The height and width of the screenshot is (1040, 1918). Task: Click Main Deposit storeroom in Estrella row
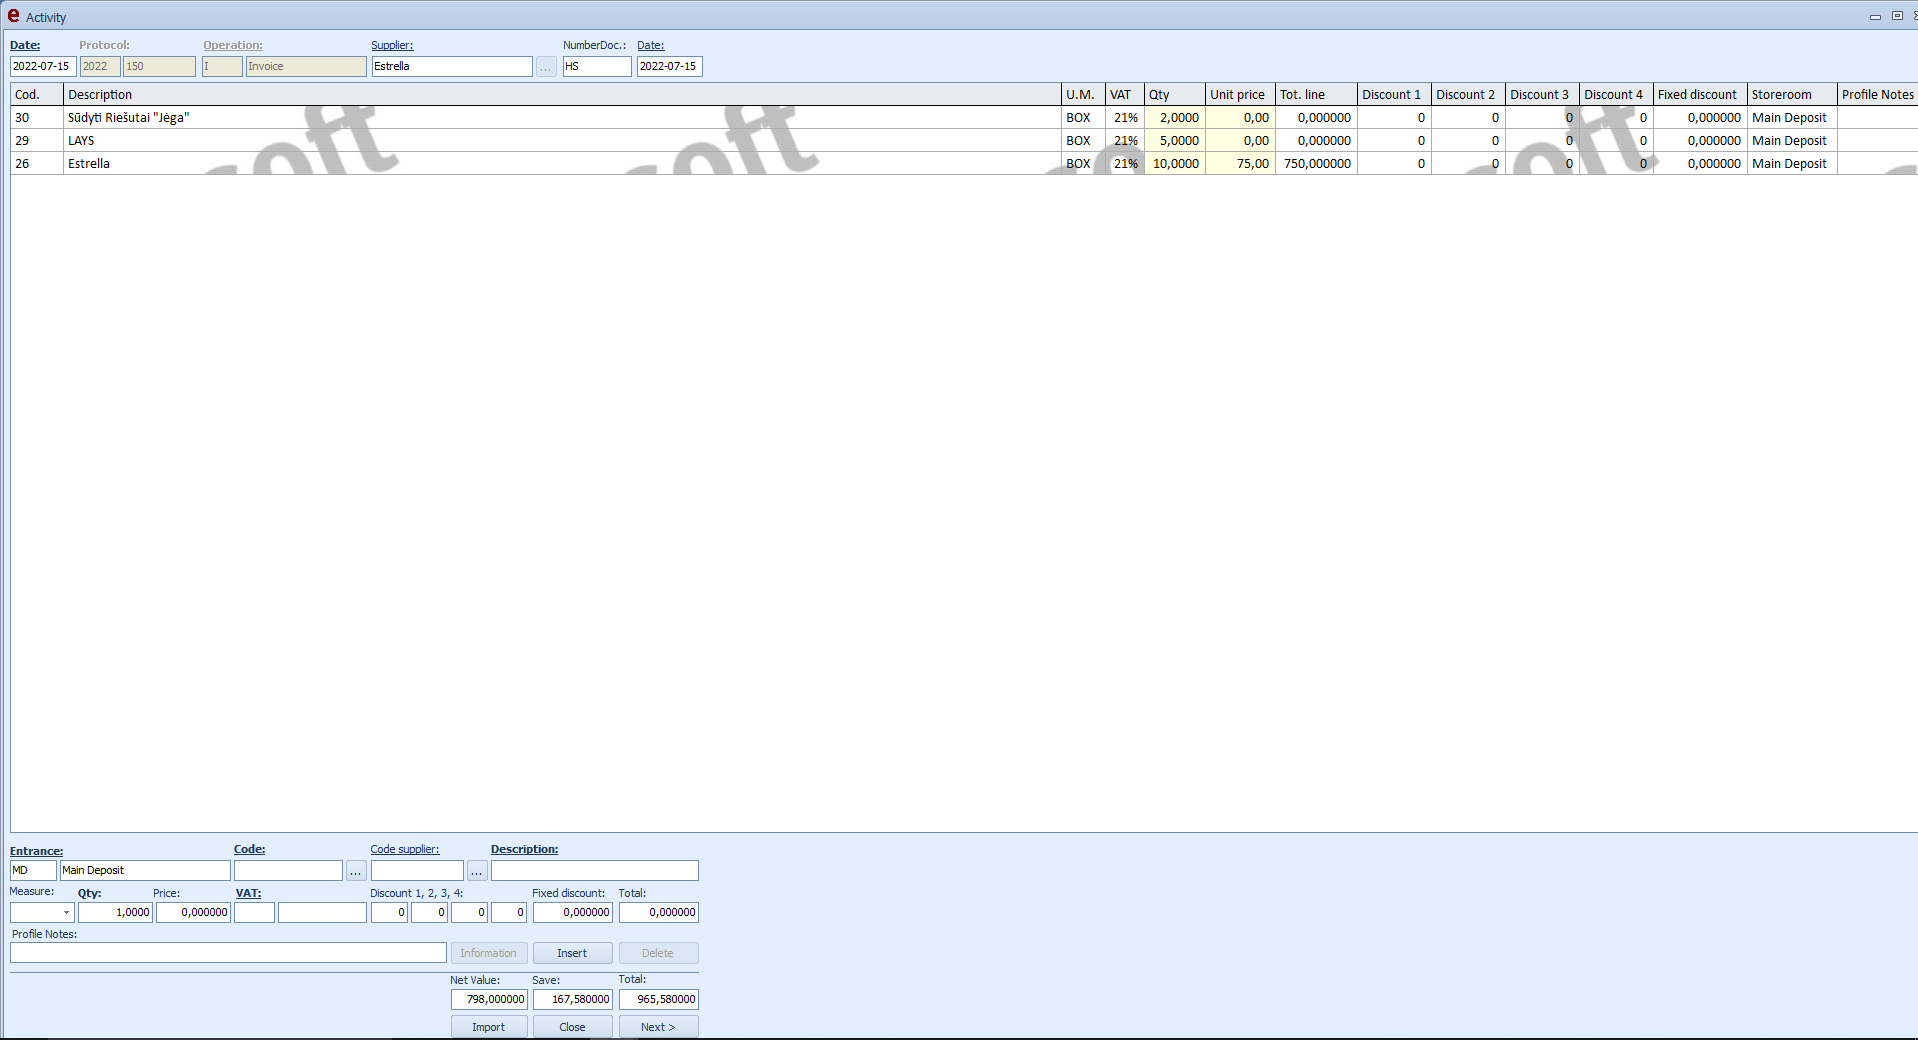1792,164
